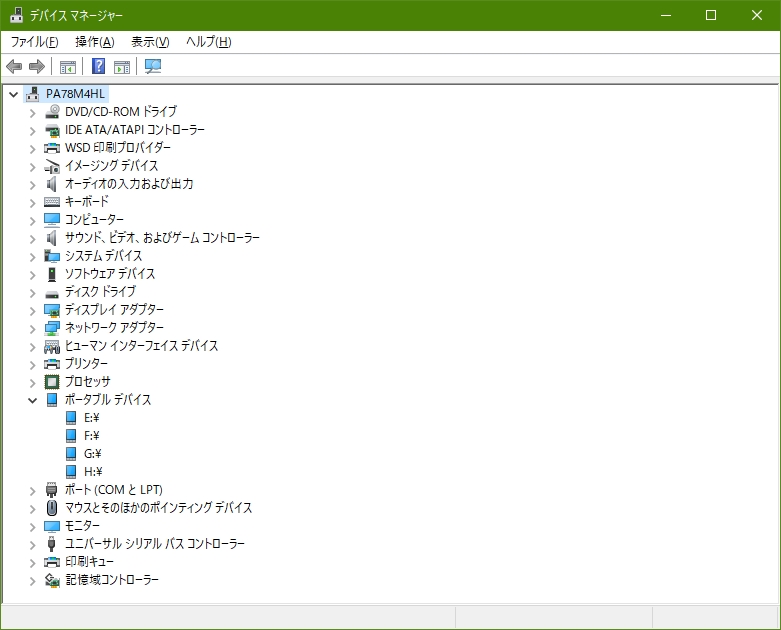Image resolution: width=781 pixels, height=630 pixels.
Task: Expand the モニター node
Action: [x=32, y=527]
